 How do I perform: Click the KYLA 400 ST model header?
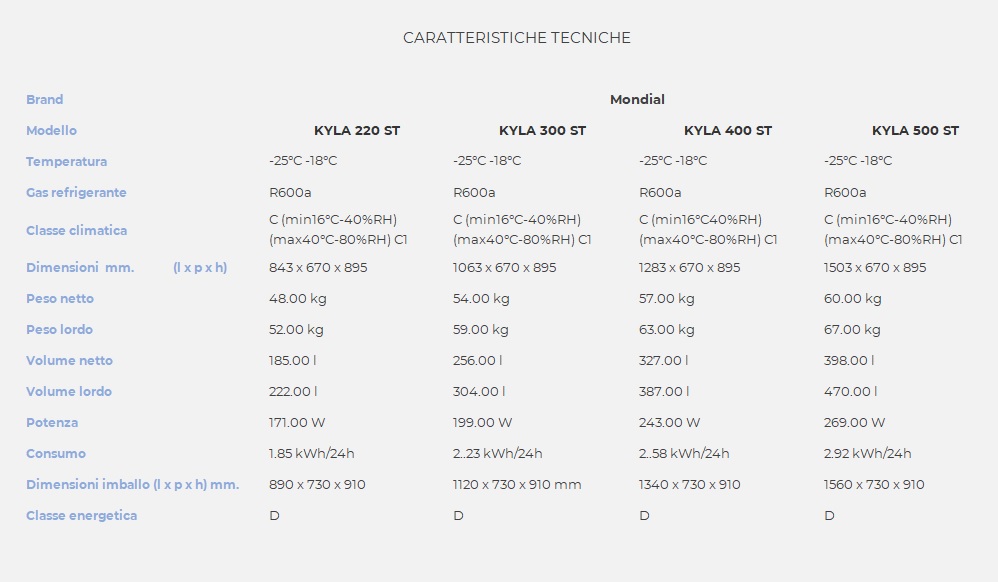point(727,131)
